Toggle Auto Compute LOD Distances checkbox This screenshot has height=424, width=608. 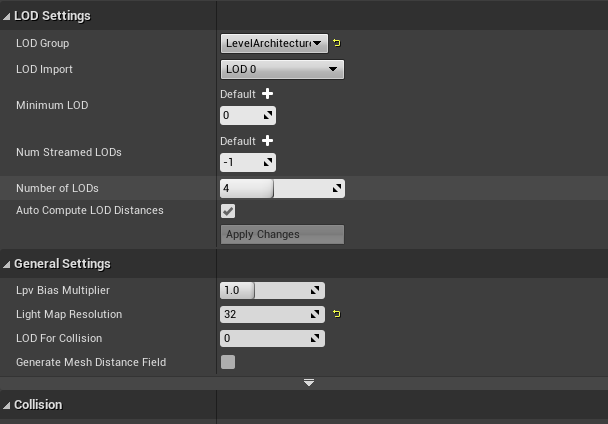228,211
